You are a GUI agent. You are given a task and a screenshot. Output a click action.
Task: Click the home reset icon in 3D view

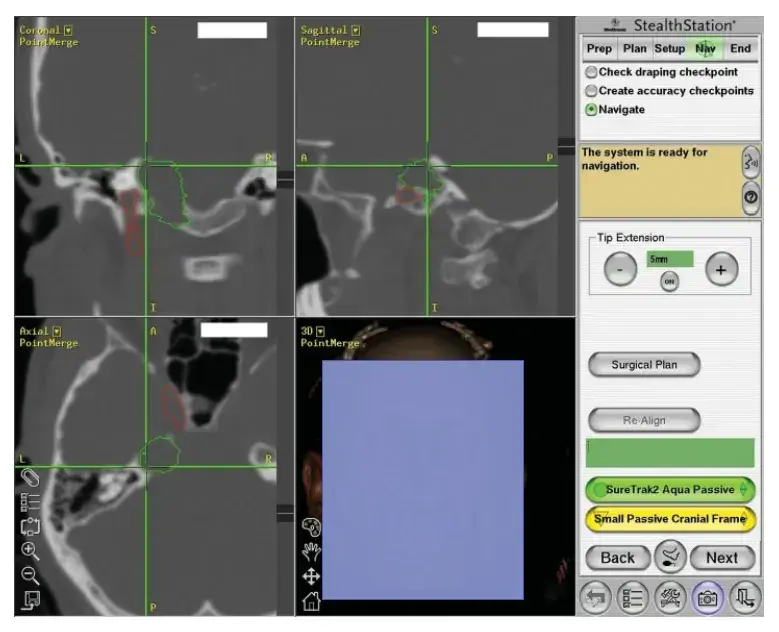[x=311, y=602]
